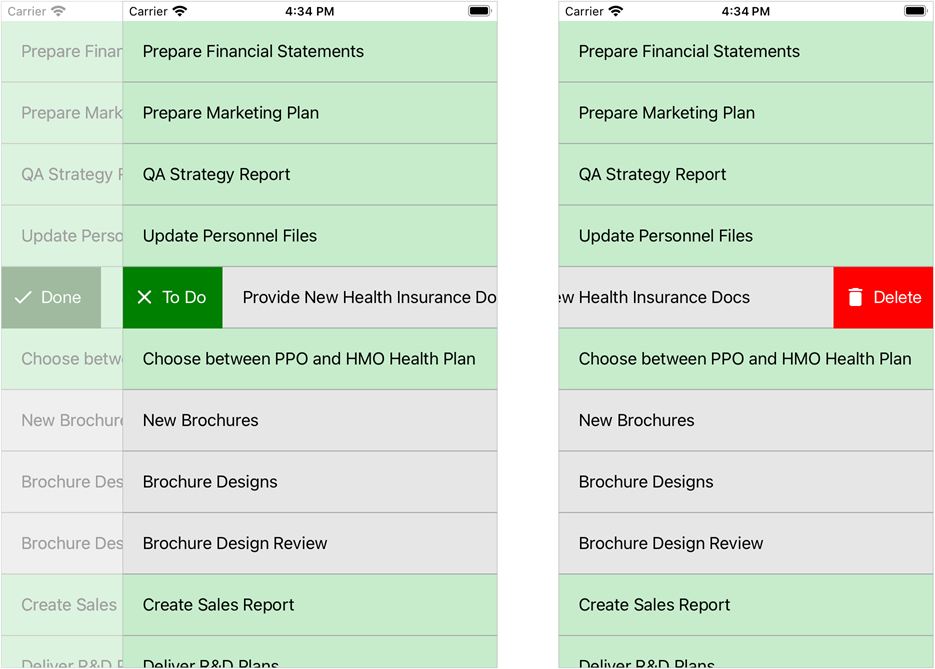
Task: Select QA Strategy Report in the middle list
Action: [x=217, y=175]
